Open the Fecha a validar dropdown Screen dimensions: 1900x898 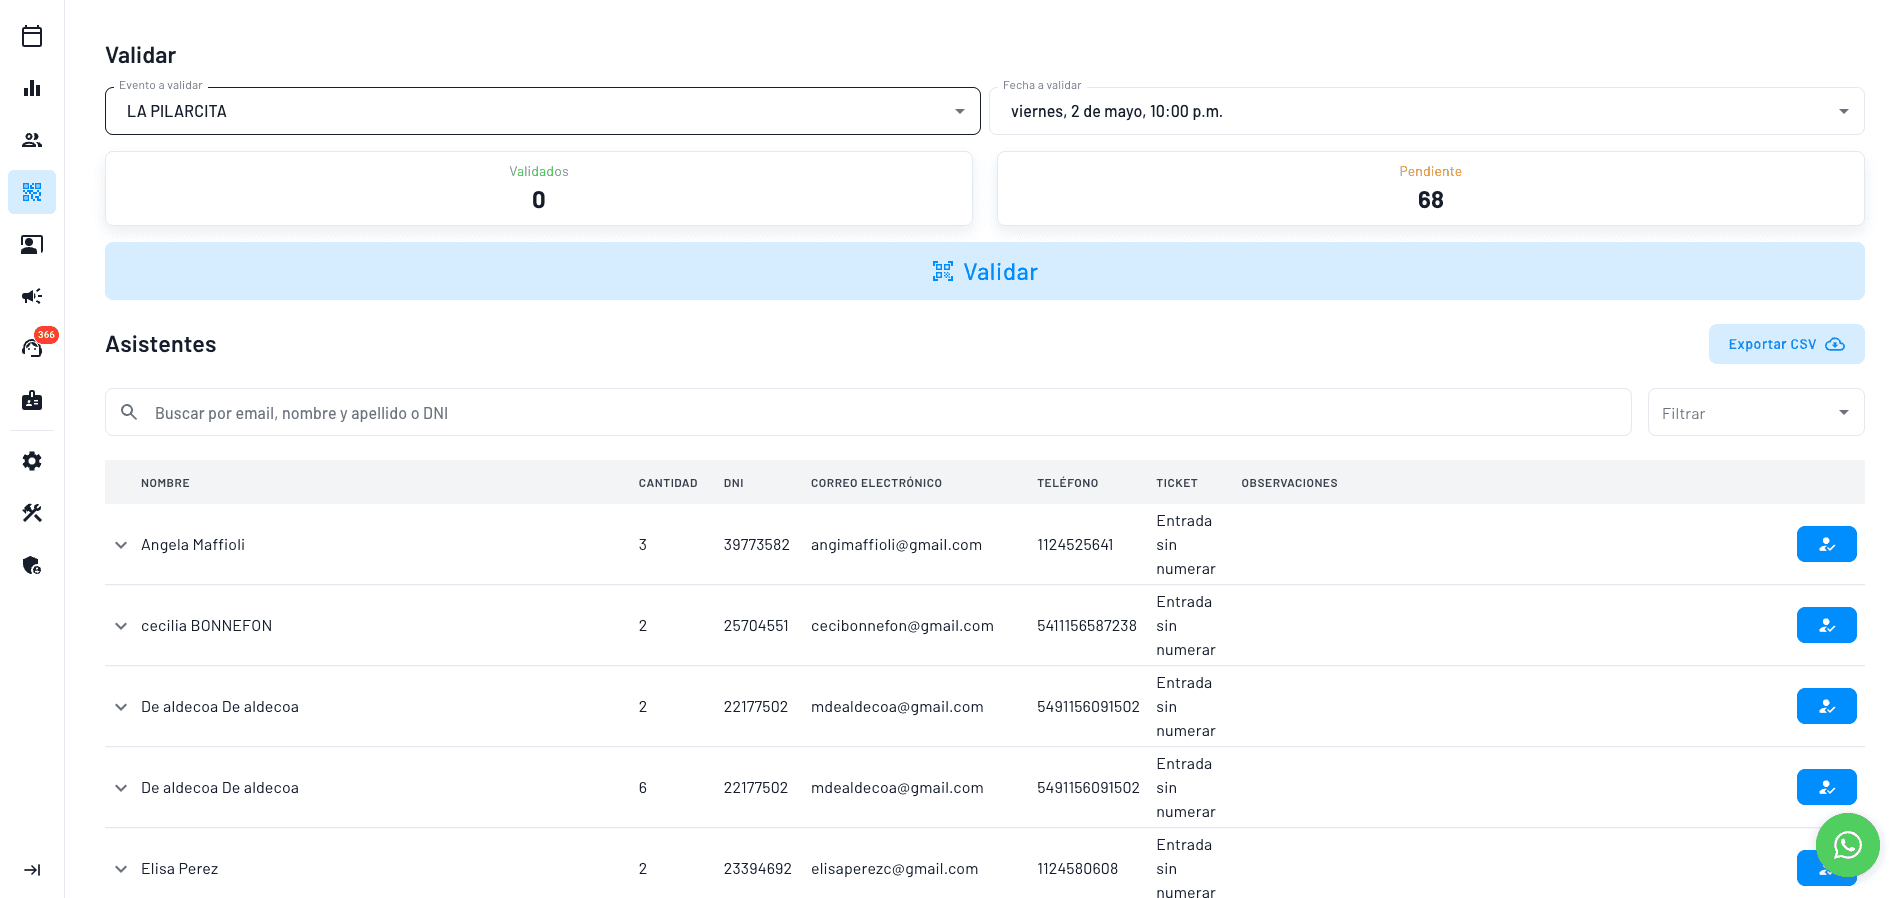tap(1427, 111)
